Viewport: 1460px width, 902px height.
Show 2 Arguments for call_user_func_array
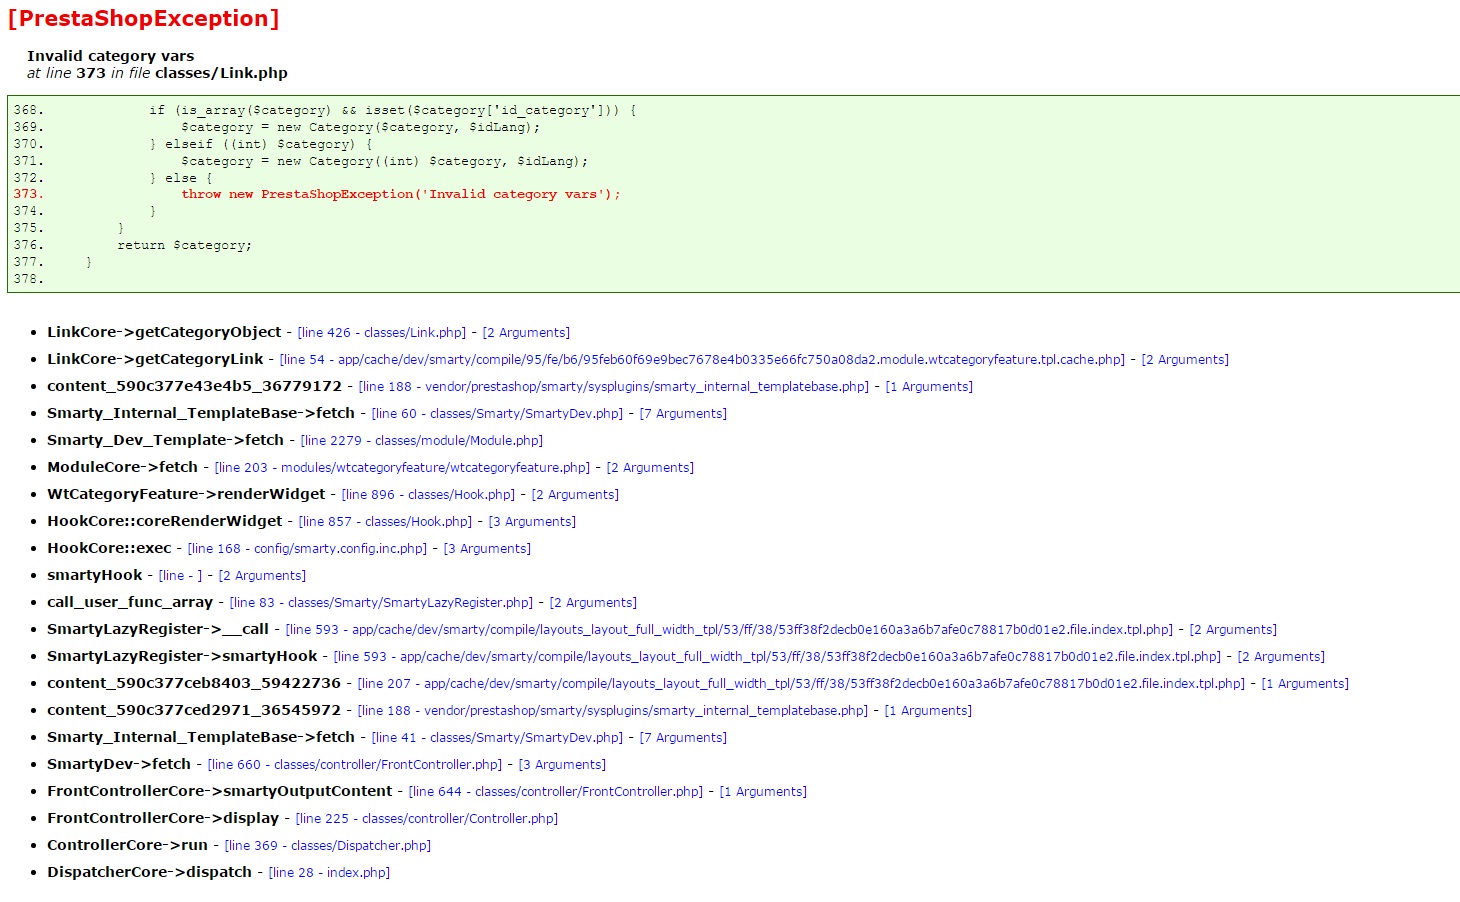593,603
